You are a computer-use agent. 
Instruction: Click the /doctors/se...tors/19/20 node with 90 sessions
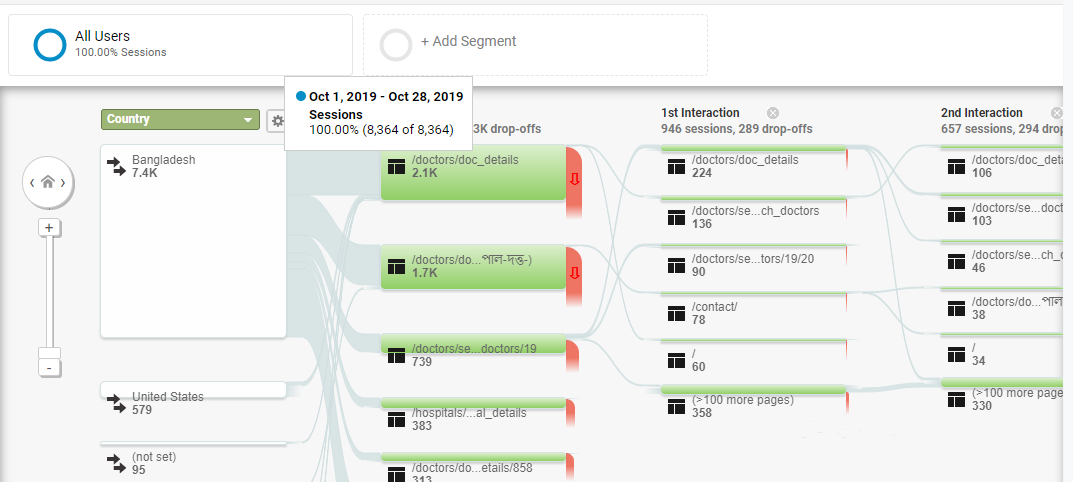[753, 261]
